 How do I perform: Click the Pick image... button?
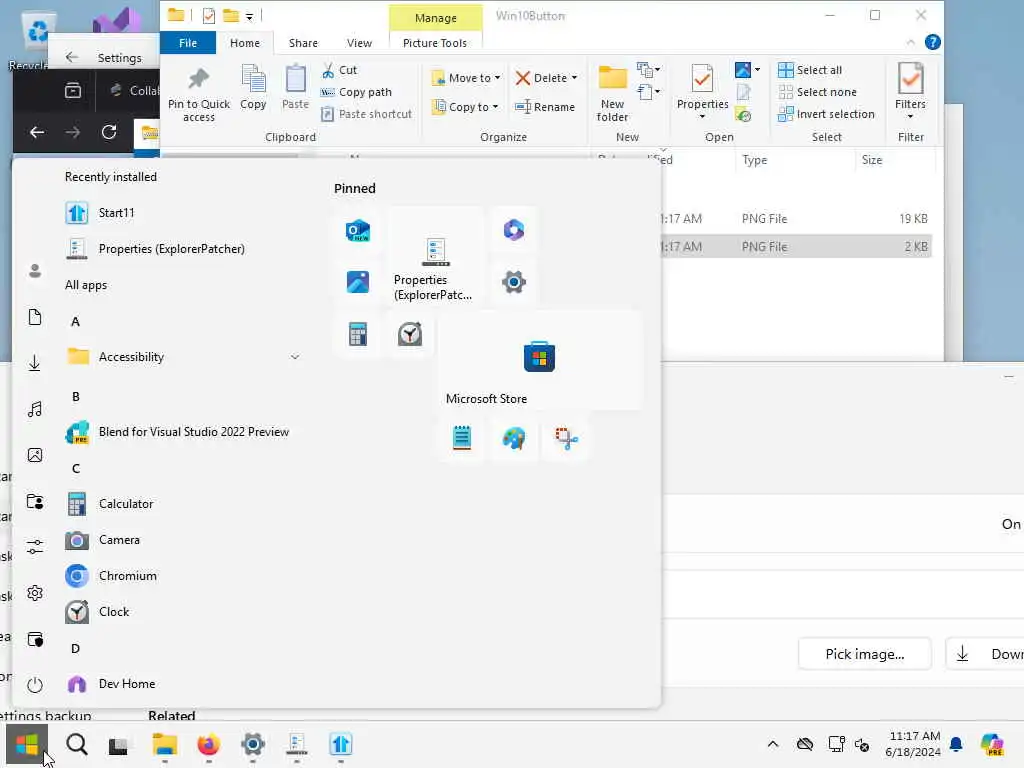coord(865,654)
